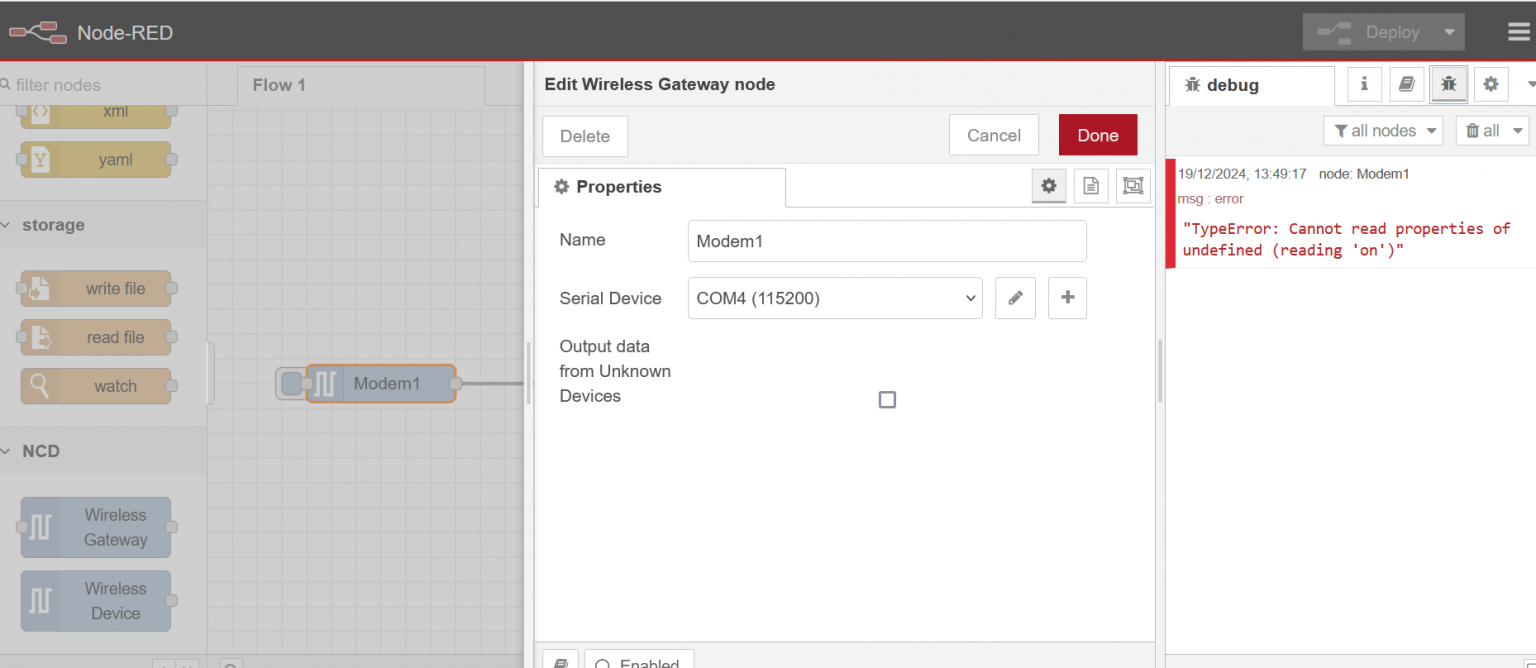The width and height of the screenshot is (1536, 668).
Task: Click the info sidebar icon
Action: (1363, 84)
